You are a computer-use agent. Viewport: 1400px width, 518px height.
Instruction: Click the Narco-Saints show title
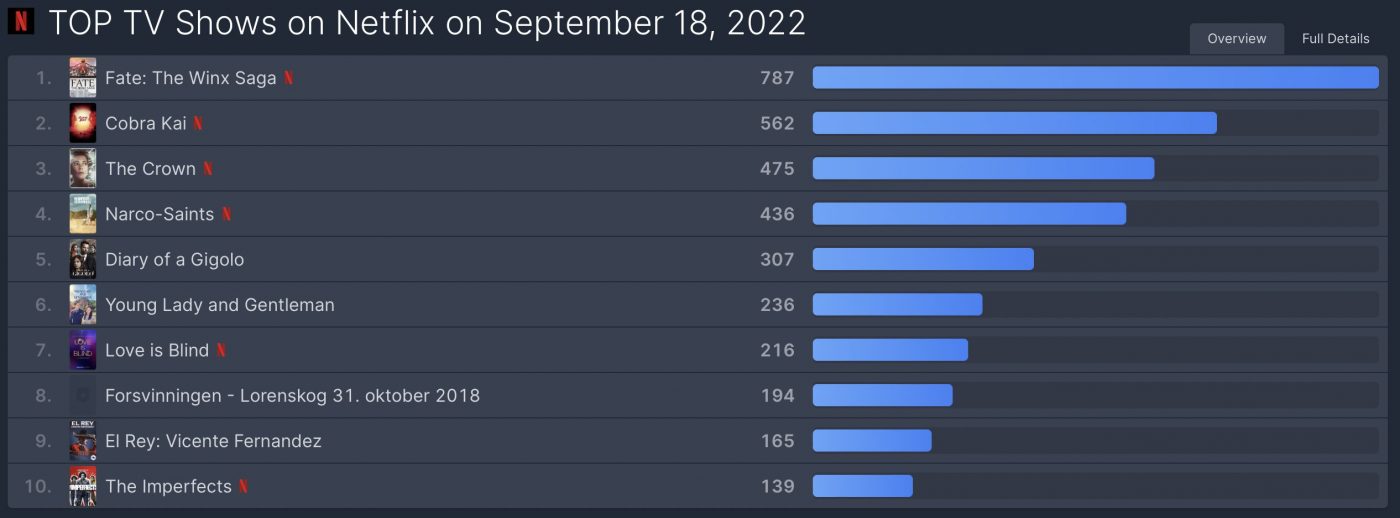159,214
